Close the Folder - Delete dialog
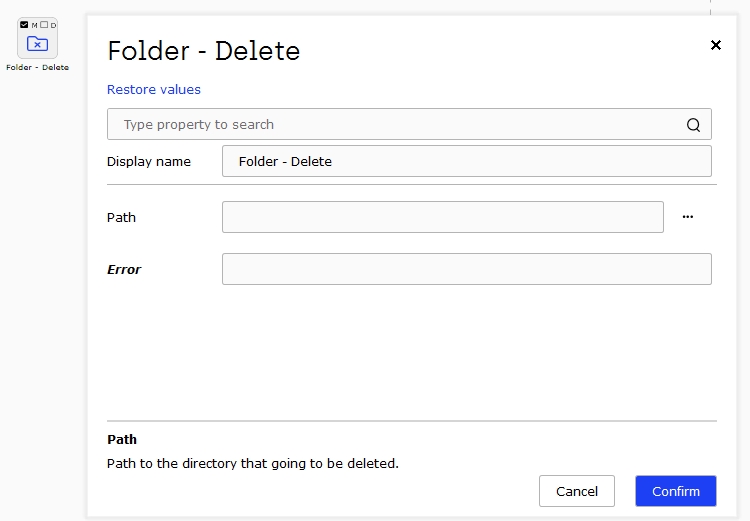 point(716,45)
